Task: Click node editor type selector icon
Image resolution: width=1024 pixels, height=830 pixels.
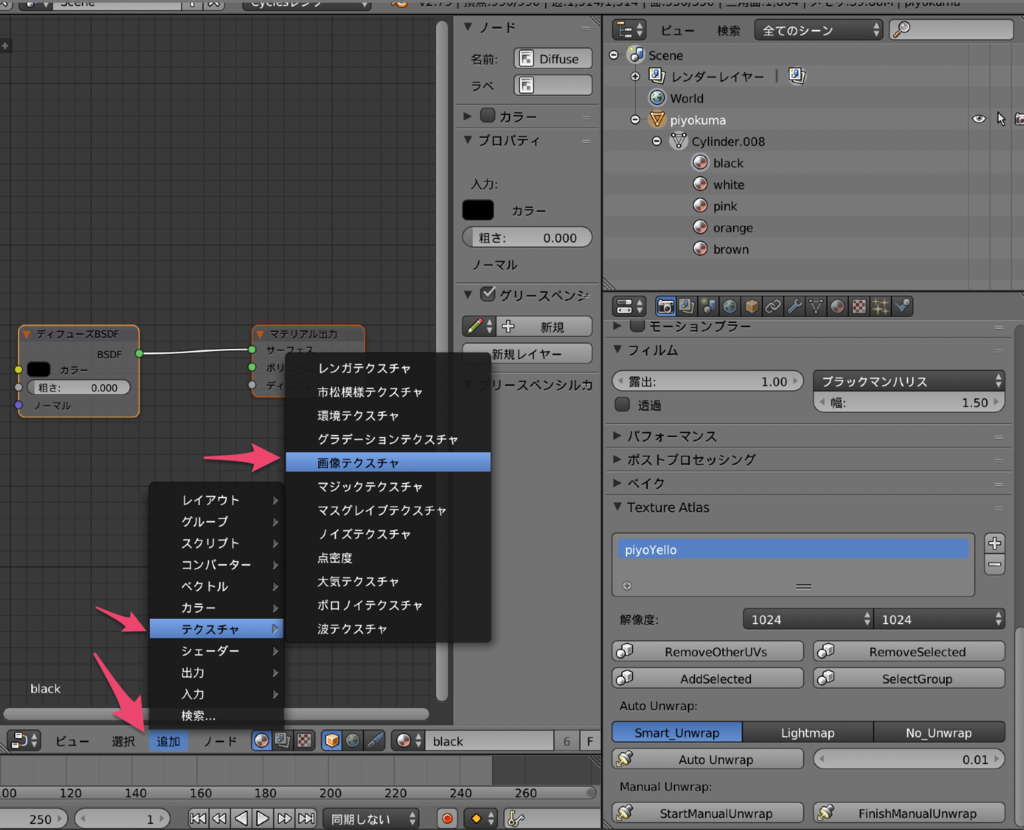Action: (x=24, y=741)
